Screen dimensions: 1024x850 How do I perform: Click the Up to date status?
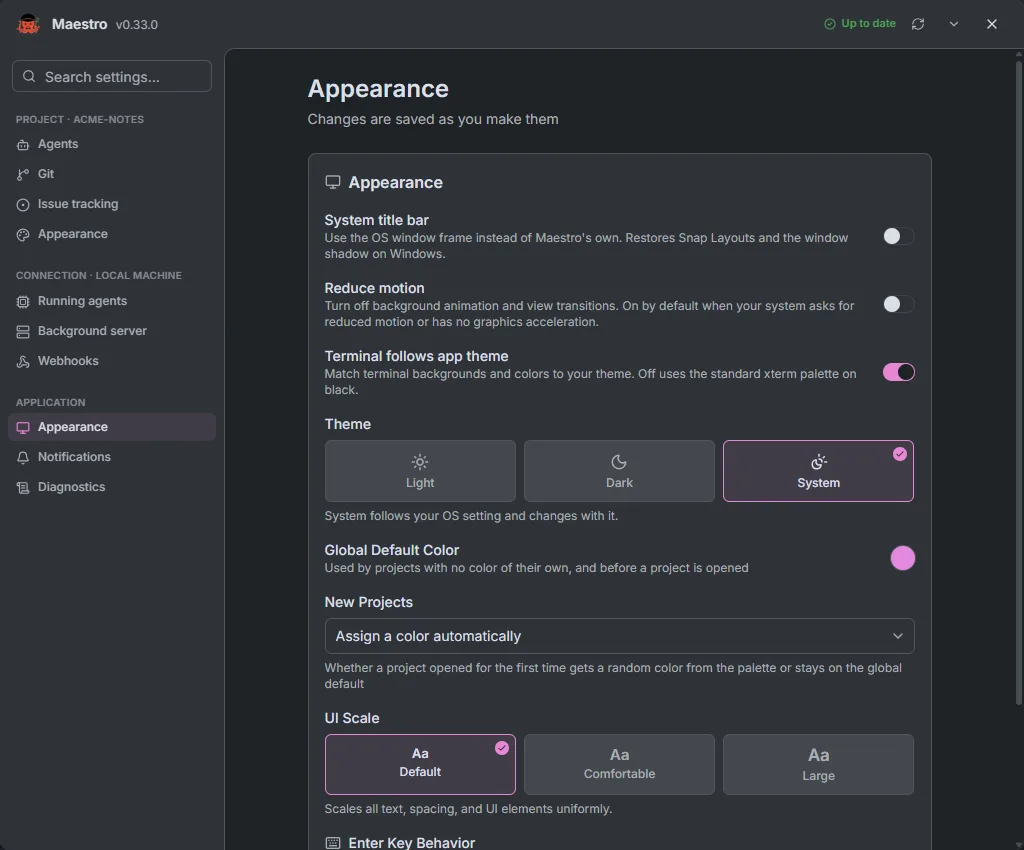coord(859,24)
